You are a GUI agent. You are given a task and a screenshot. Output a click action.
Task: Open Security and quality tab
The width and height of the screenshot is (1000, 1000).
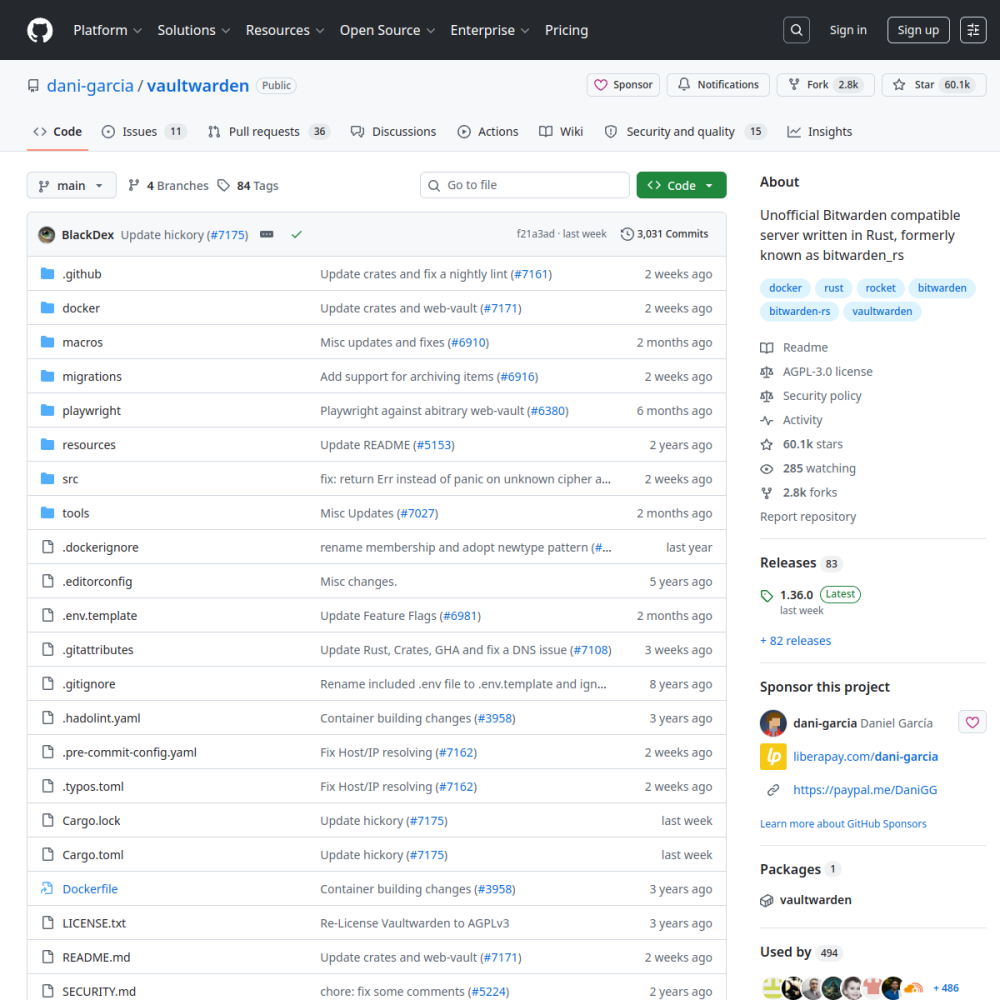[x=685, y=131]
